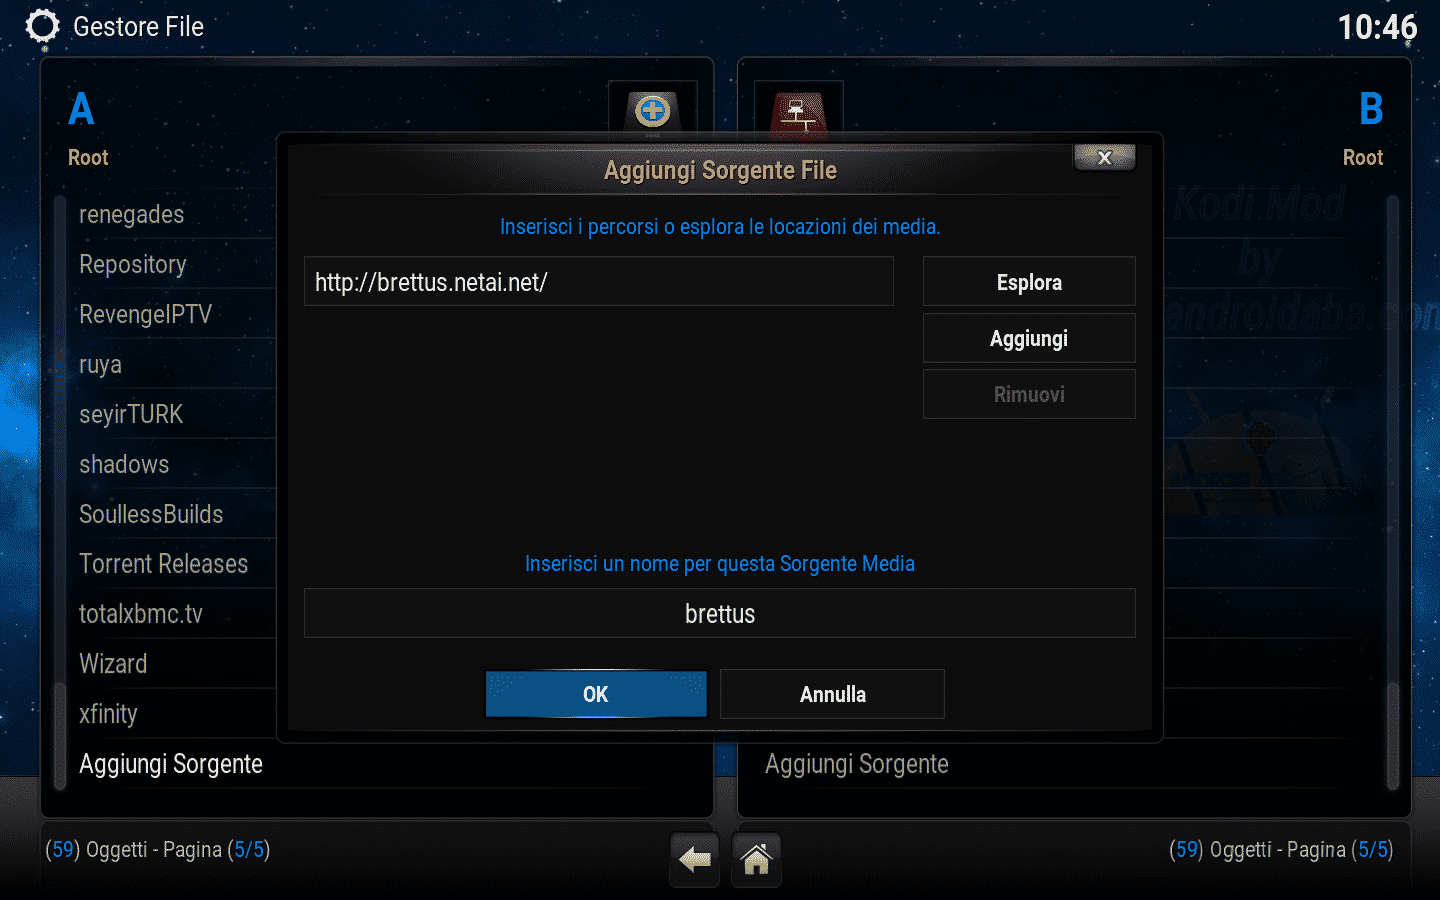The width and height of the screenshot is (1440, 900).
Task: Click the panel B vertical scrollbar
Action: 1393,492
